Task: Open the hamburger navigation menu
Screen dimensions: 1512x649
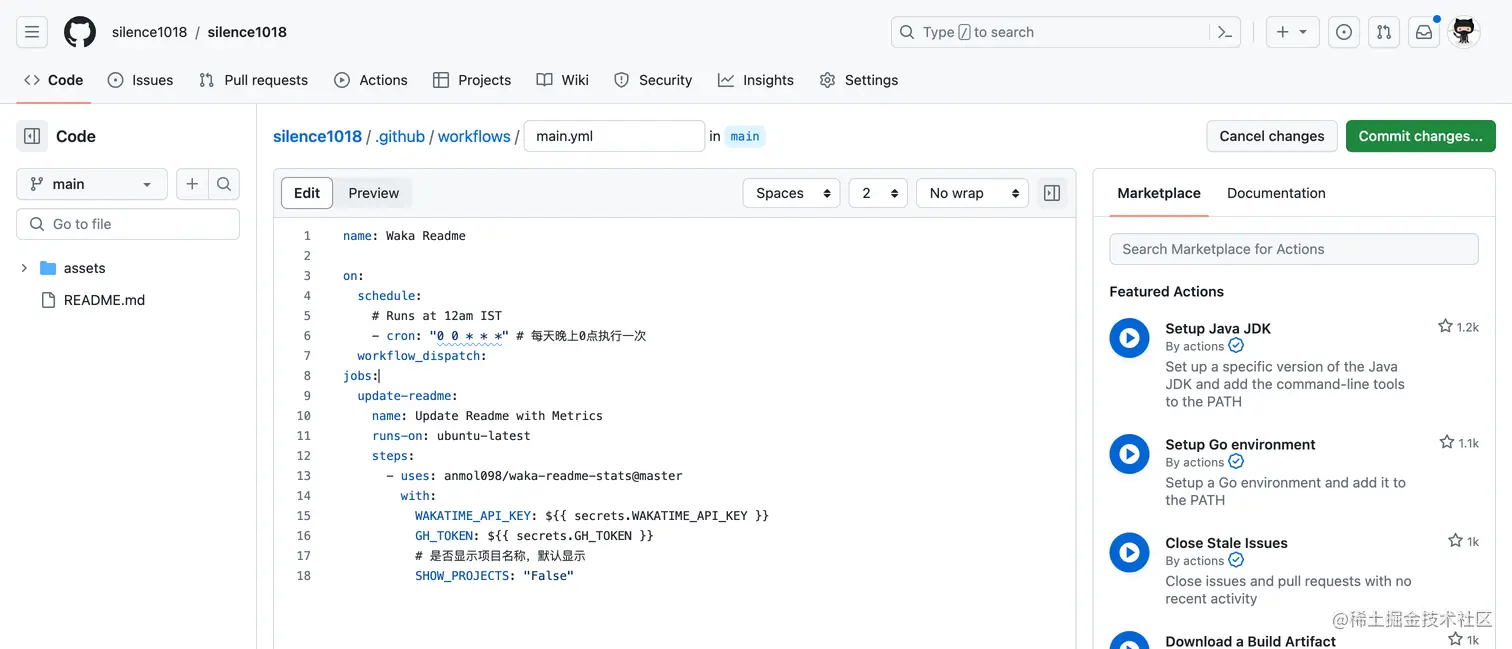Action: (x=32, y=32)
